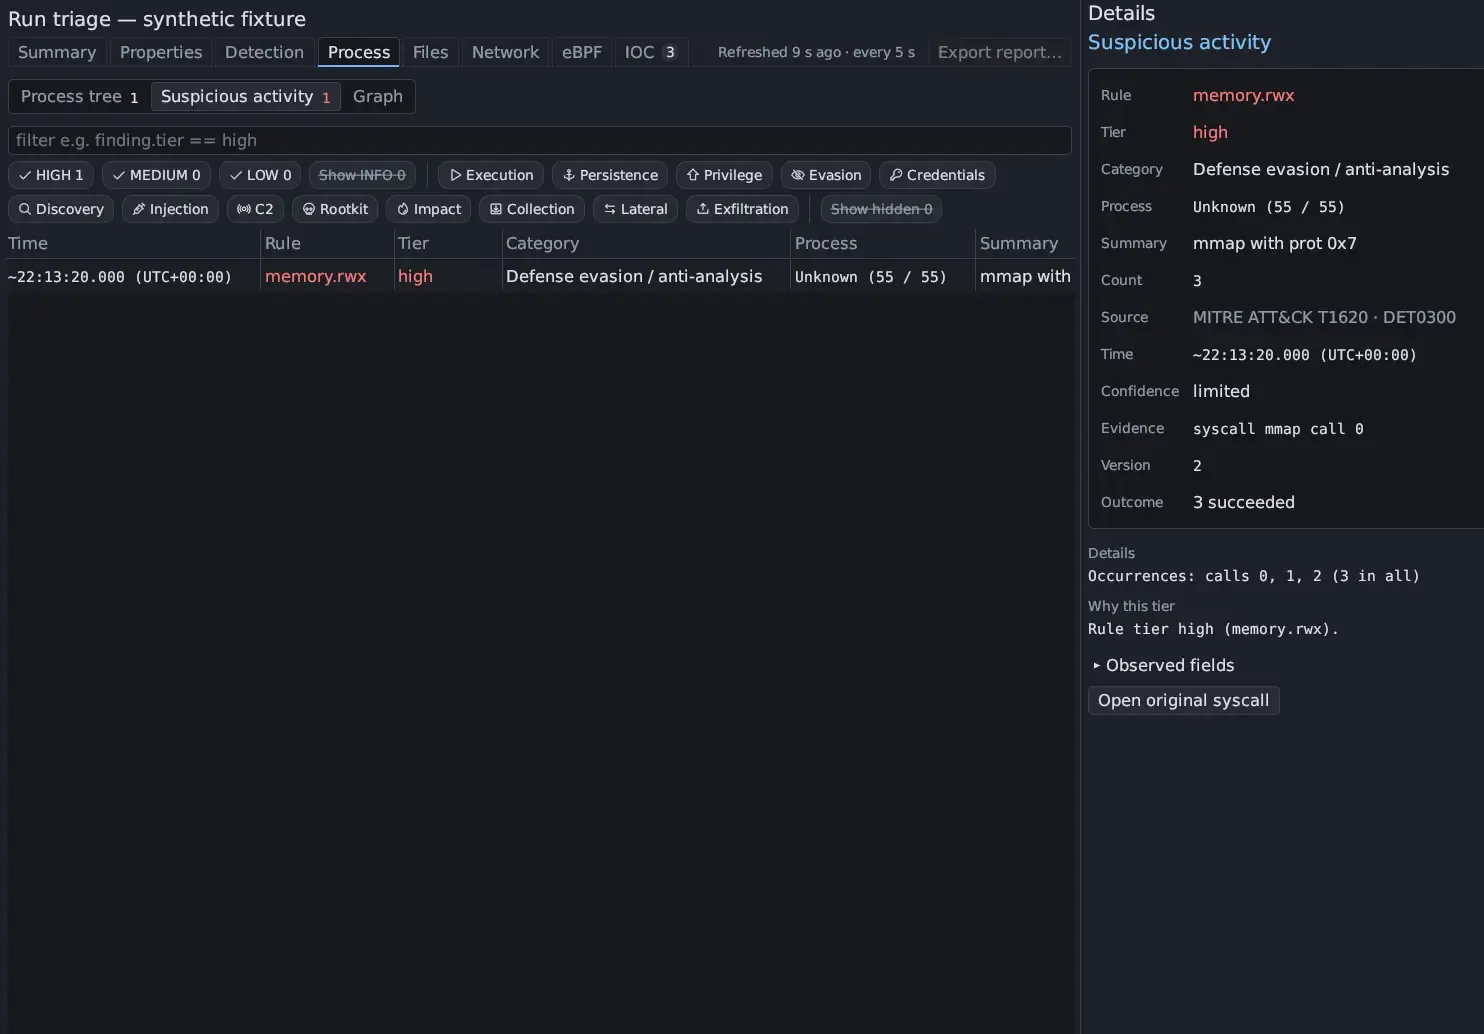This screenshot has height=1034, width=1484.
Task: Toggle the LOW 0 severity filter
Action: point(260,175)
